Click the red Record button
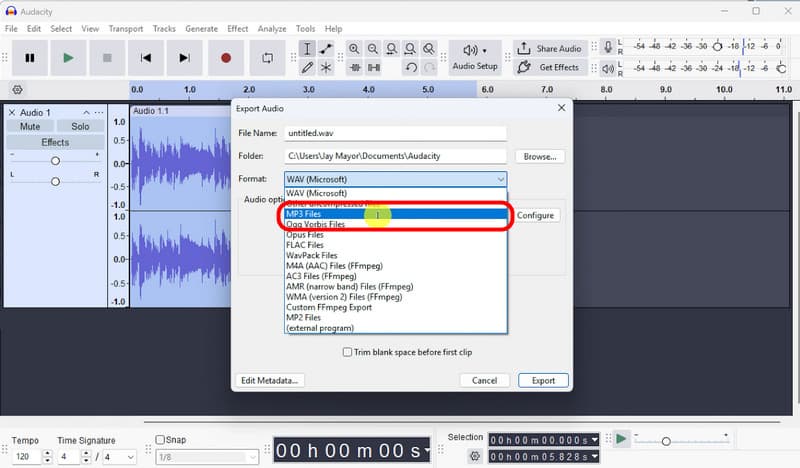 pyautogui.click(x=226, y=58)
